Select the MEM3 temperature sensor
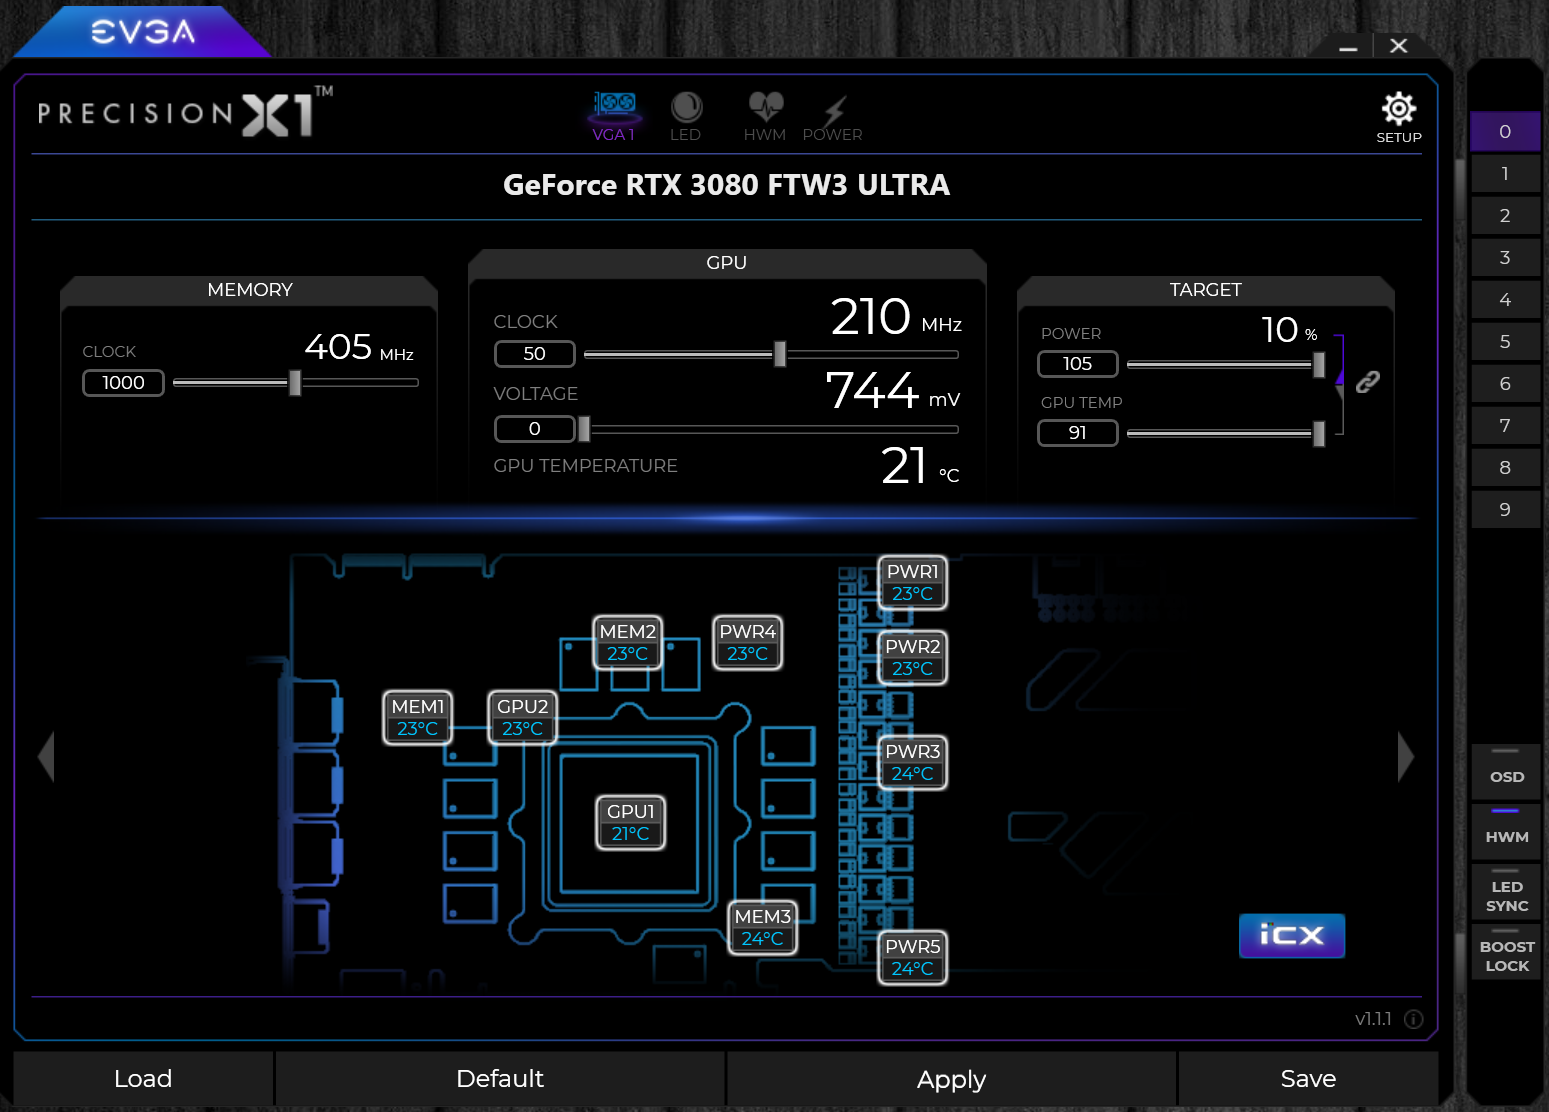The width and height of the screenshot is (1549, 1112). pos(763,928)
